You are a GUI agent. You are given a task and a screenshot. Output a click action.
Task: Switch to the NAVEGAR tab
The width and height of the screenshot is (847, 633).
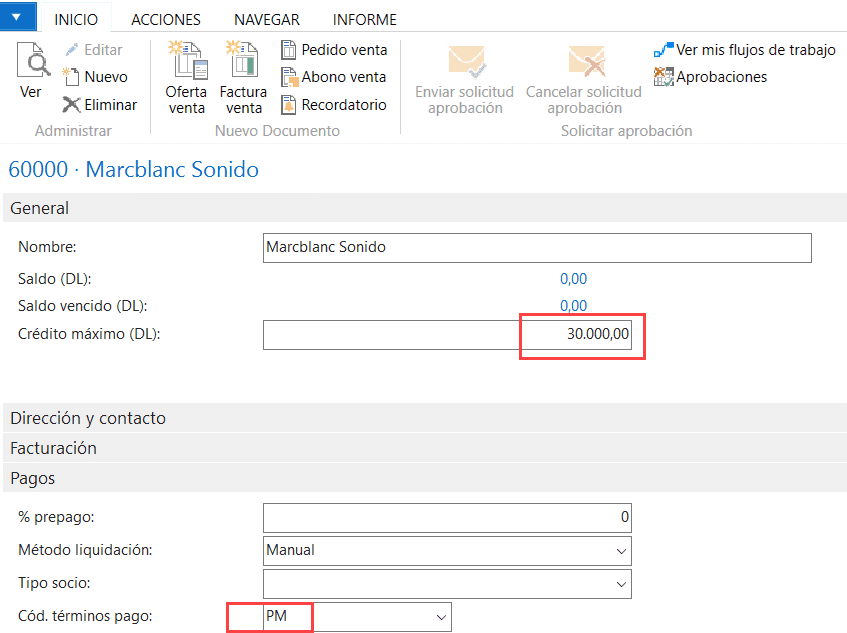click(267, 19)
